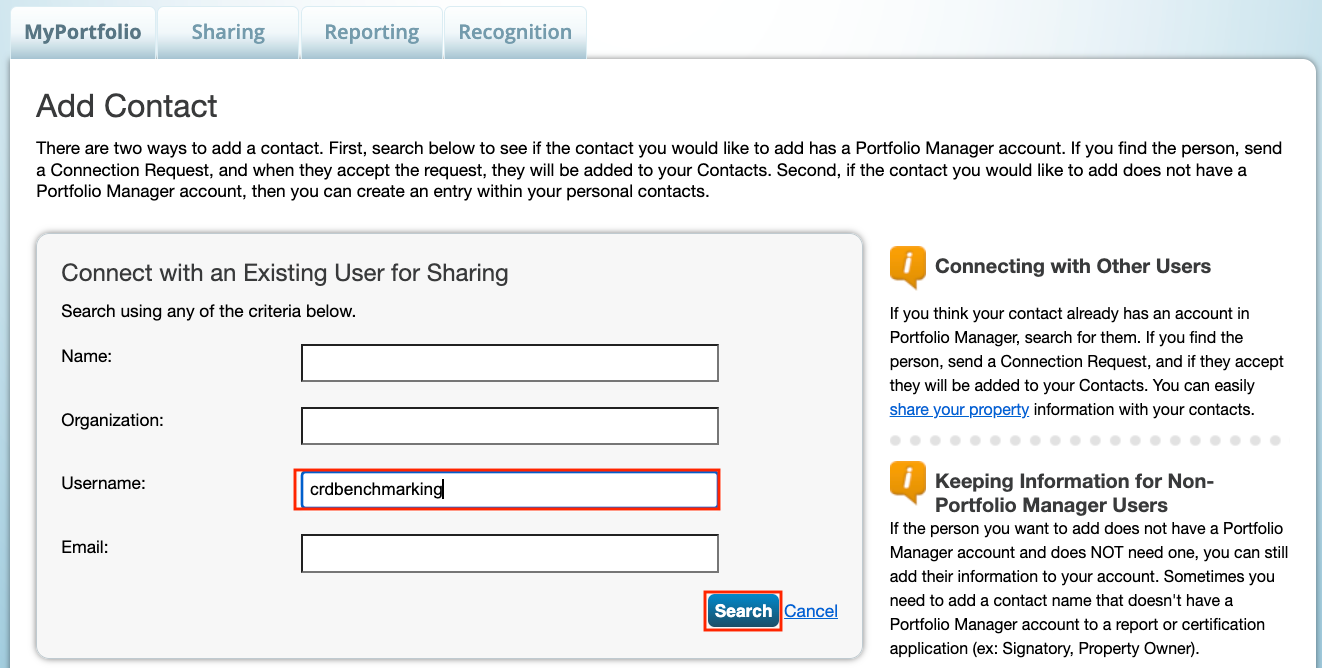Viewport: 1322px width, 668px height.
Task: Go to the Reporting tab
Action: (x=371, y=32)
